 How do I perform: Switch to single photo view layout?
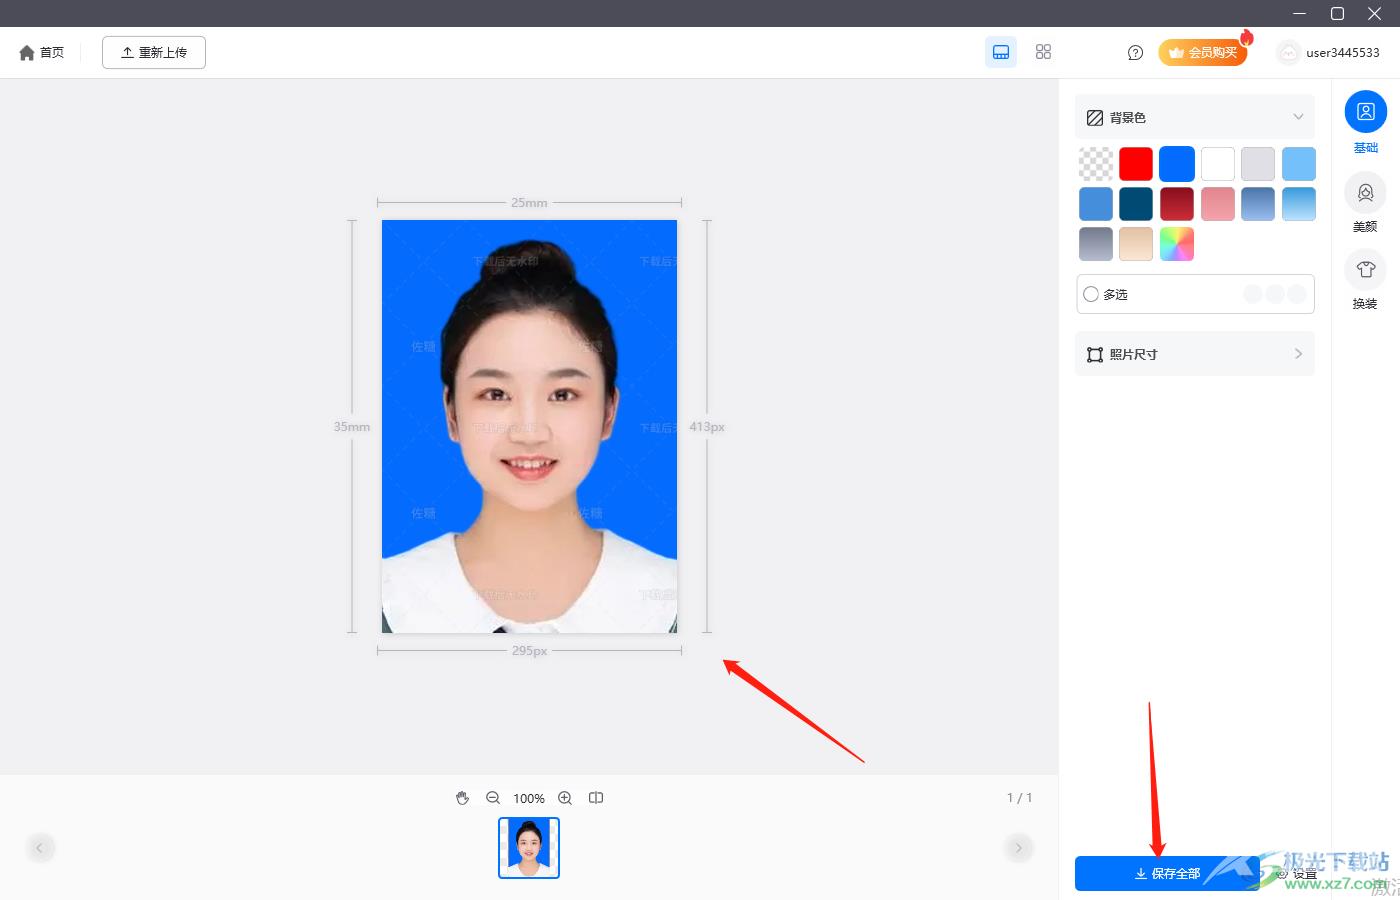(x=1001, y=52)
